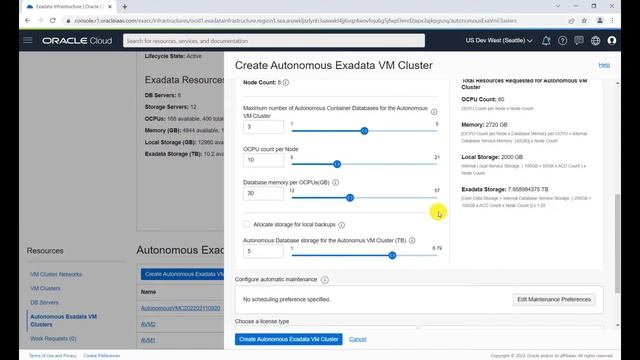Select Autonomous Exadata VM Clusters in Resources
The height and width of the screenshot is (360, 640).
[64, 320]
